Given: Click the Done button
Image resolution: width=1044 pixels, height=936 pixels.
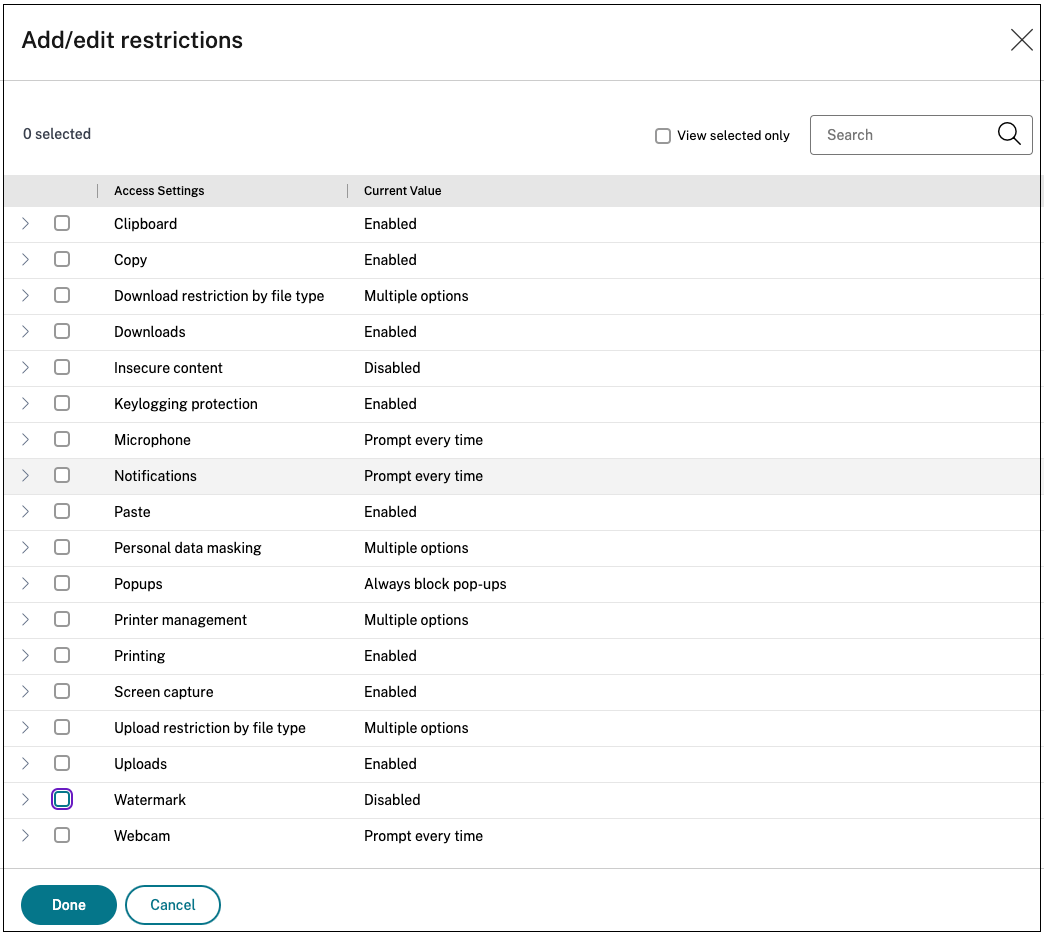Looking at the screenshot, I should pos(69,905).
